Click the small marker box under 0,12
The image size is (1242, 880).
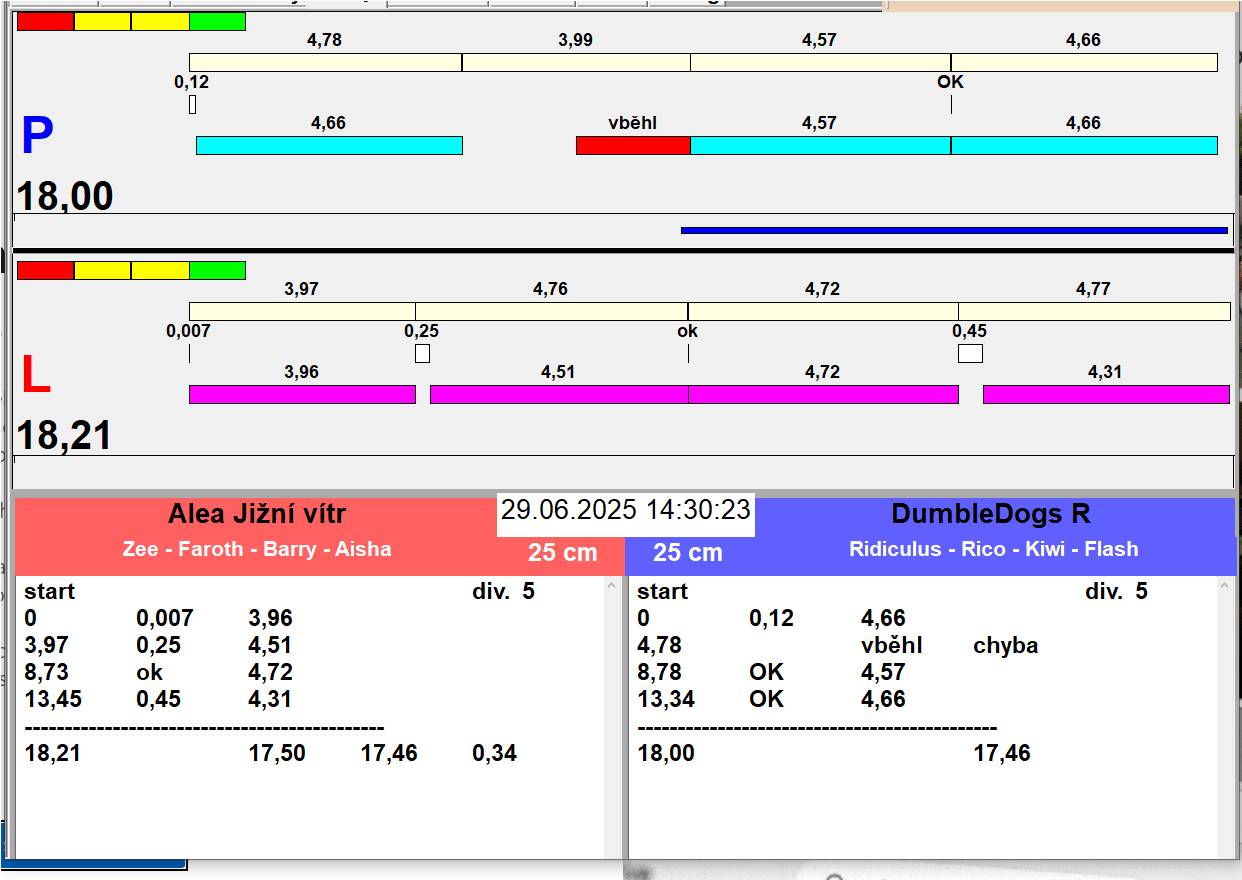[192, 104]
